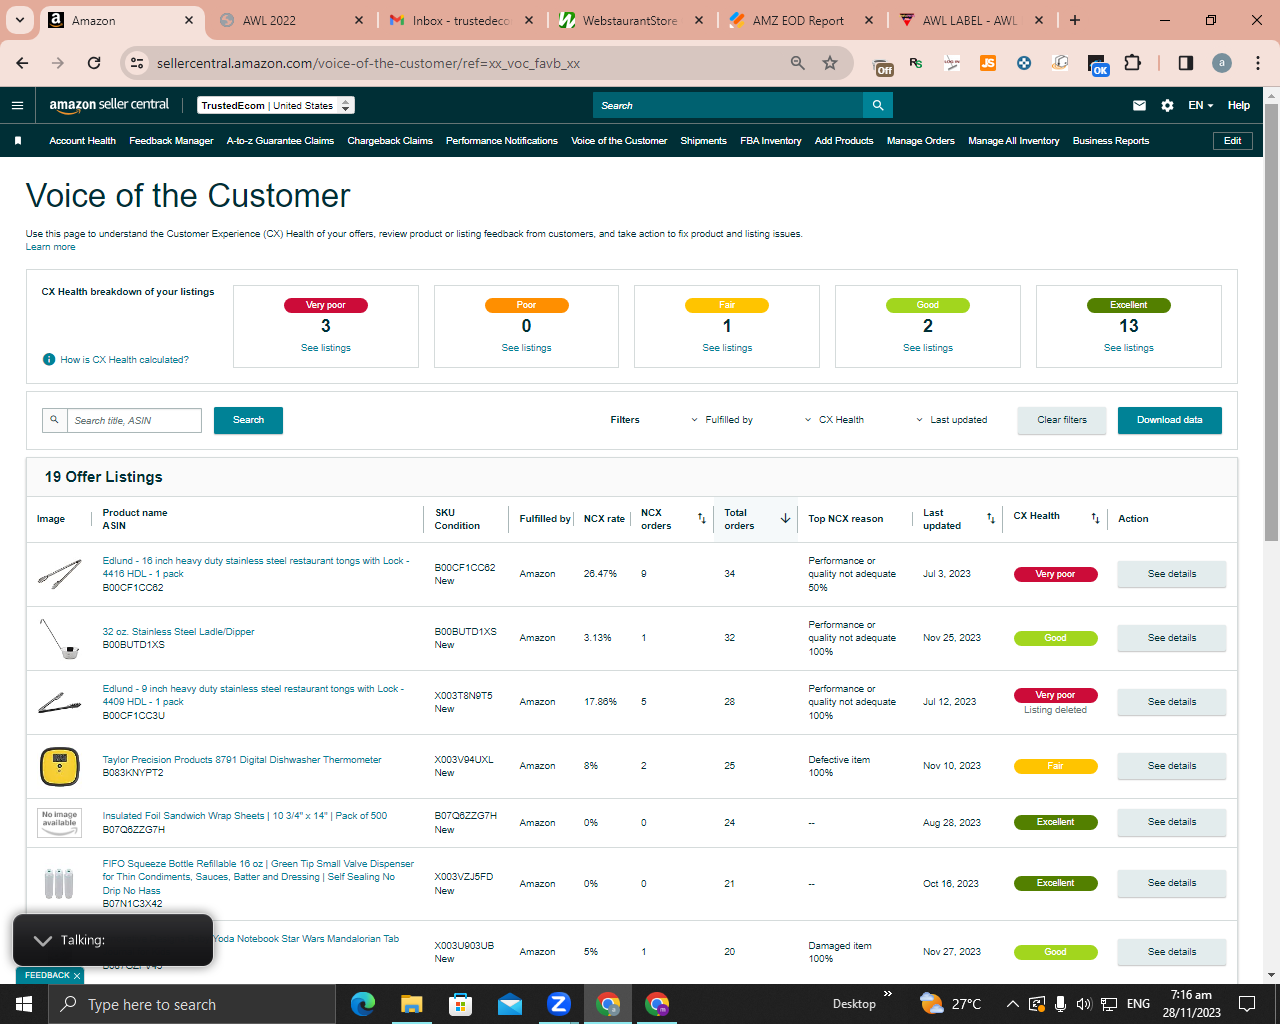Open the Seller Central hamburger menu
Viewport: 1280px width, 1024px height.
click(17, 105)
